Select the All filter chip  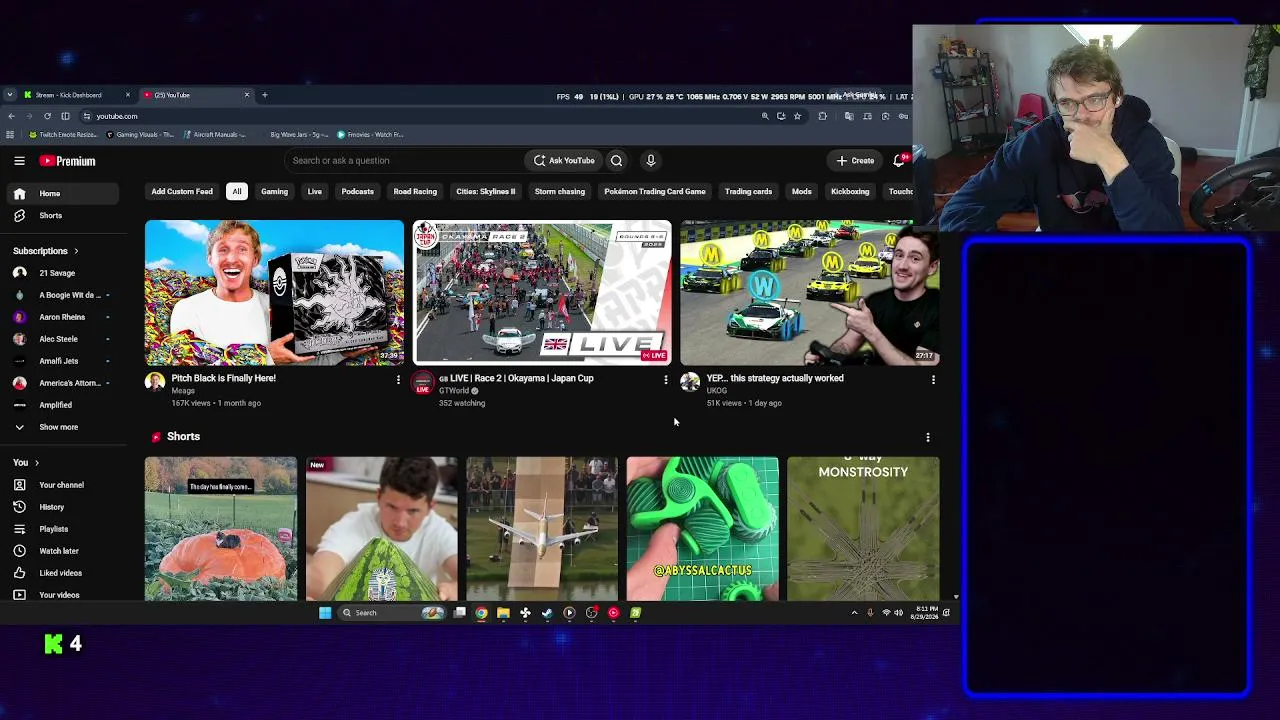[x=237, y=191]
